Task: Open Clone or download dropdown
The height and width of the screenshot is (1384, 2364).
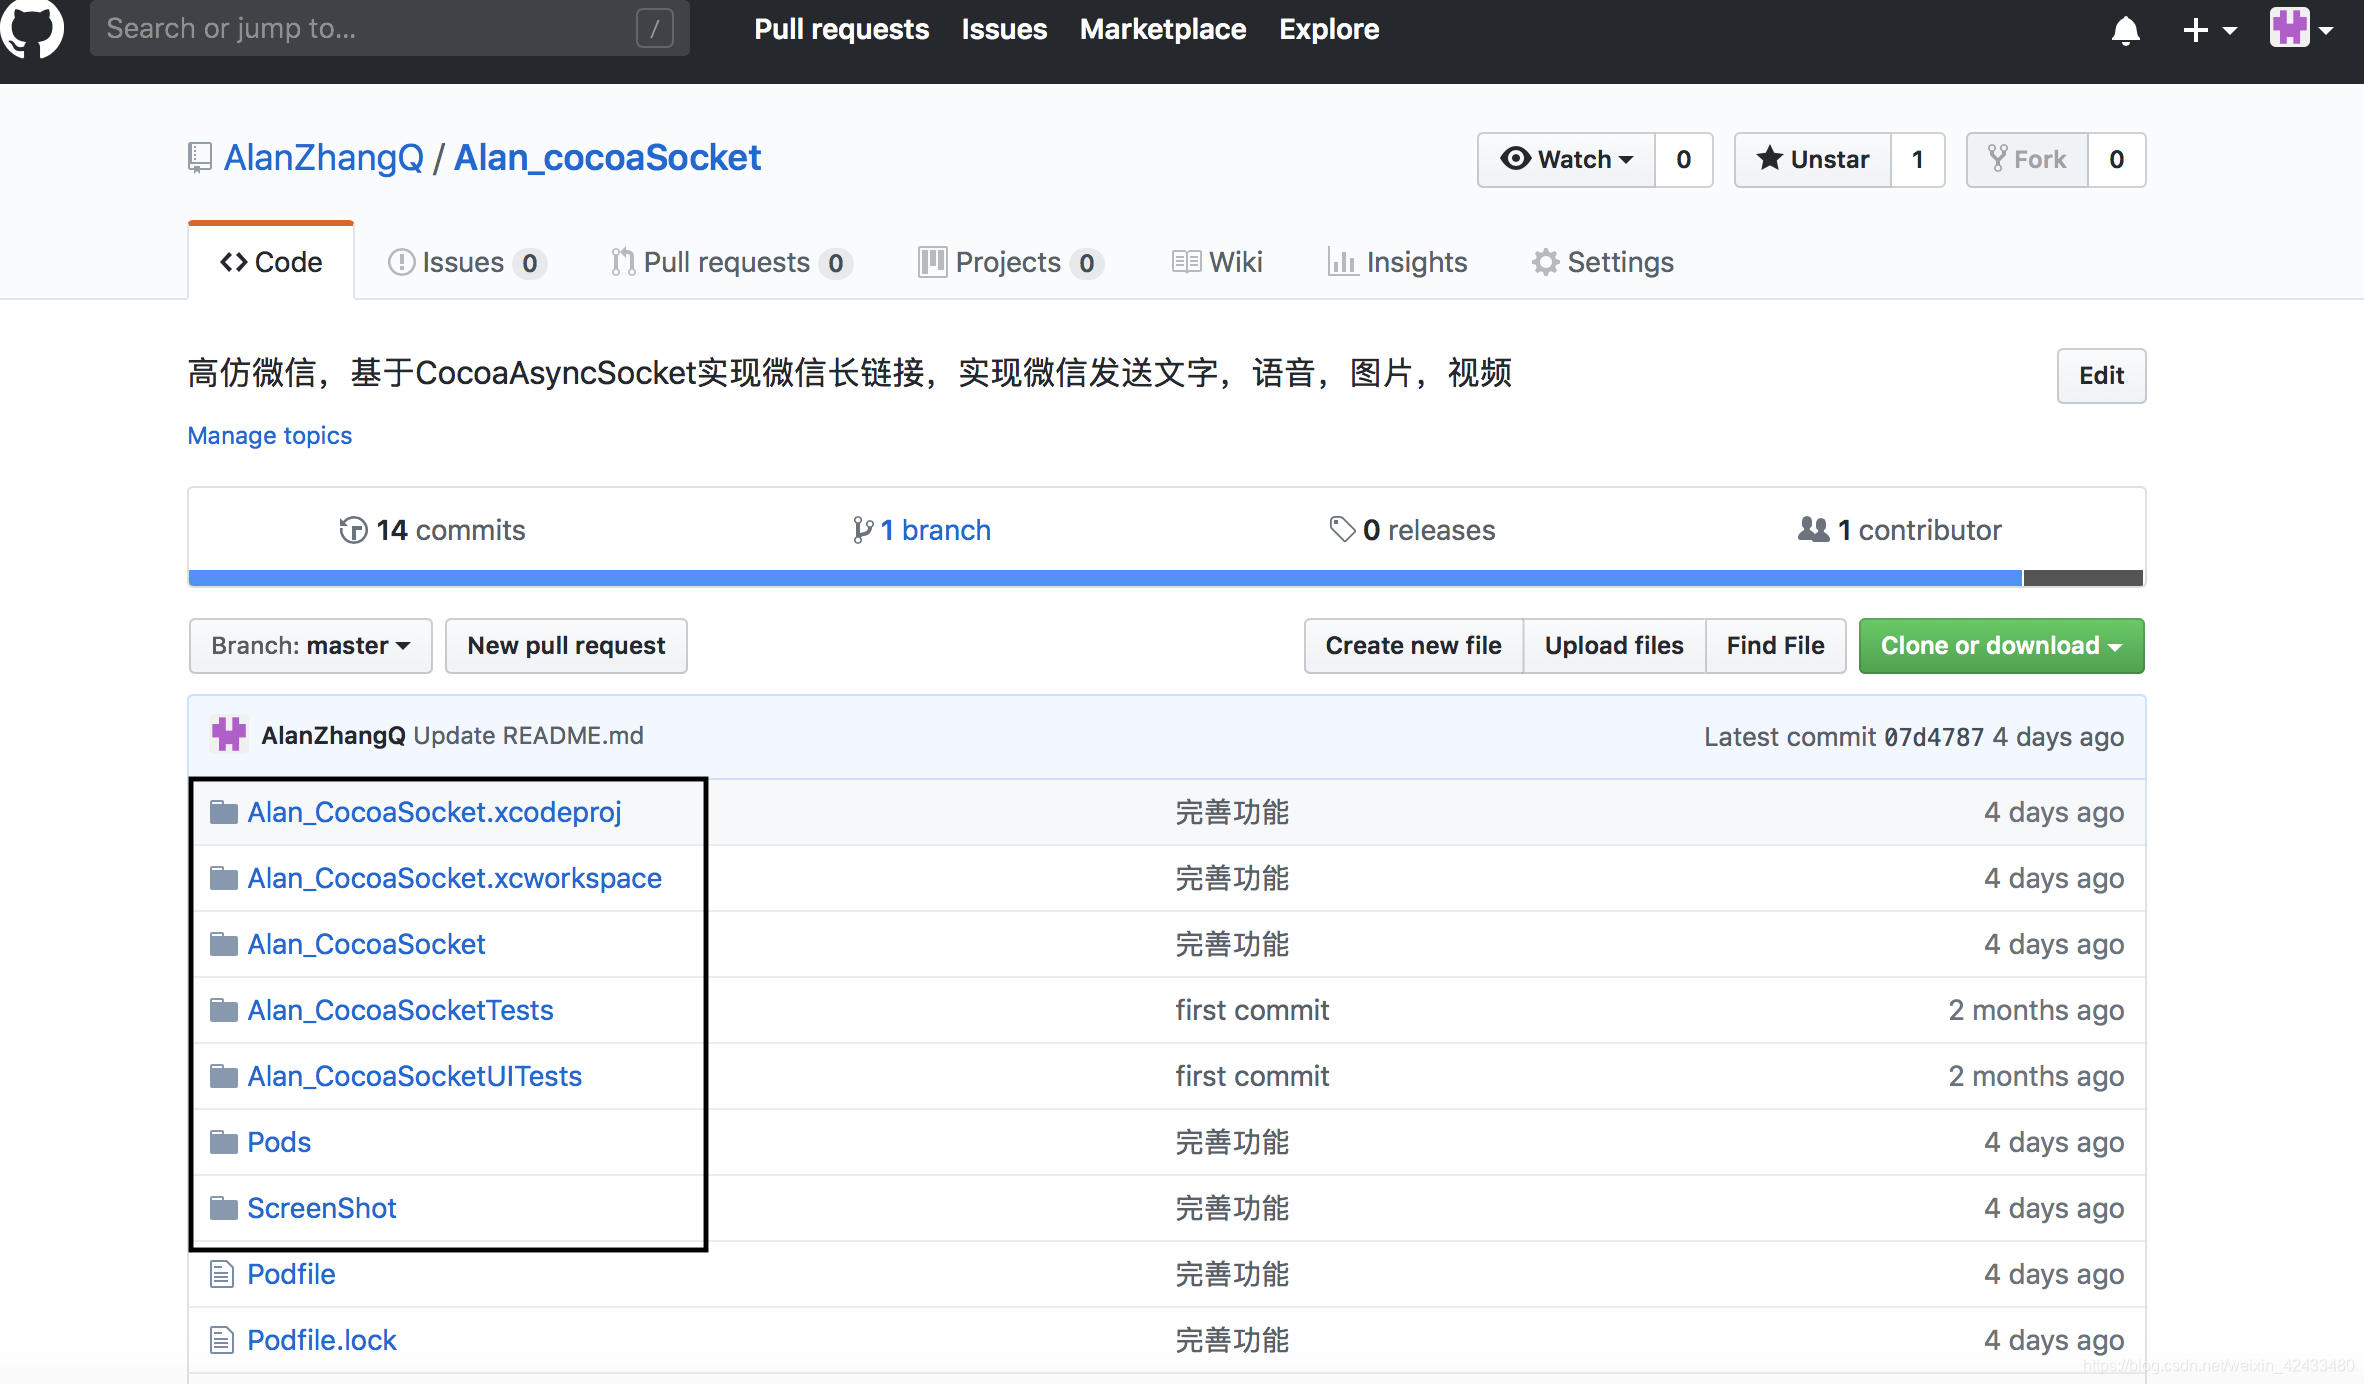Action: pyautogui.click(x=2001, y=646)
